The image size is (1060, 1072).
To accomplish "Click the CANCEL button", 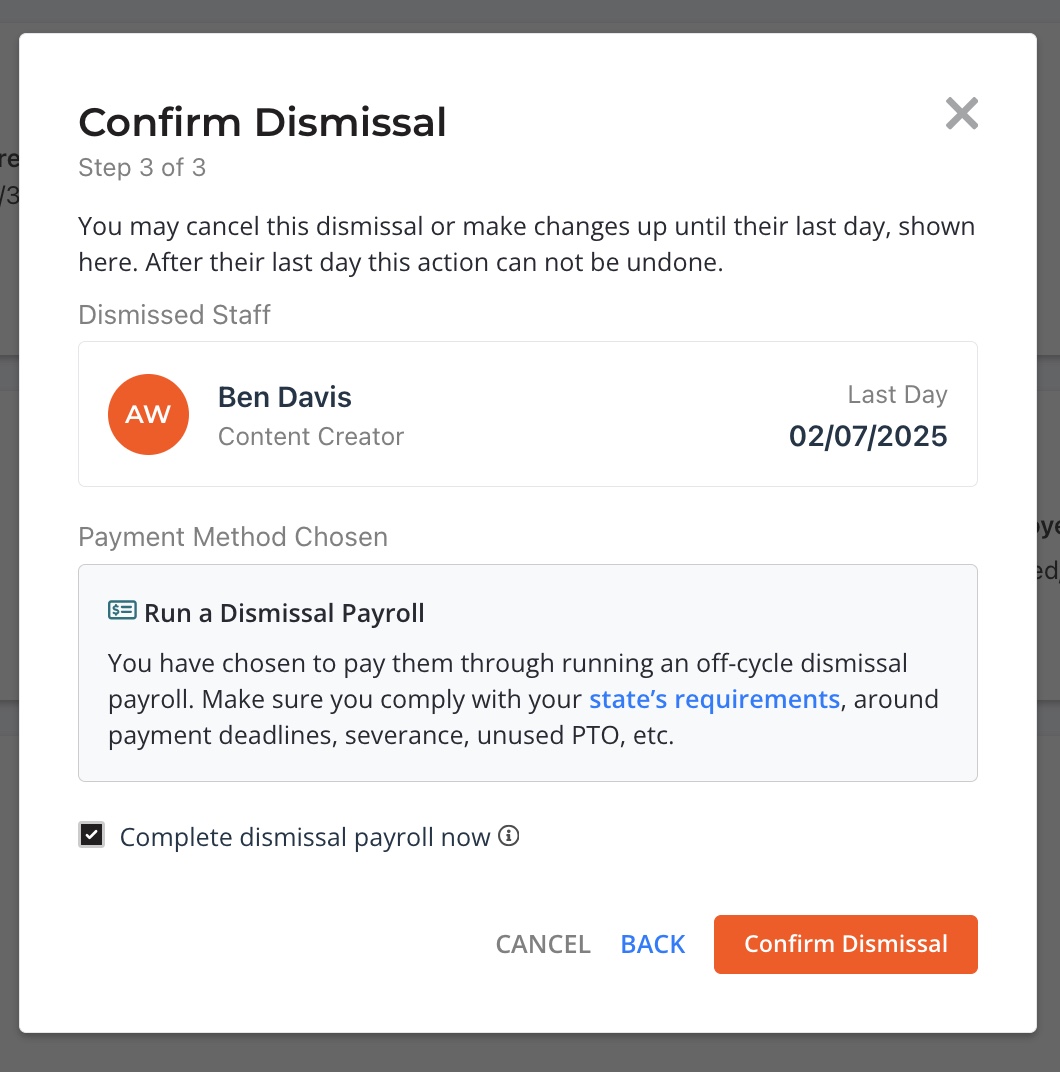I will tap(543, 944).
